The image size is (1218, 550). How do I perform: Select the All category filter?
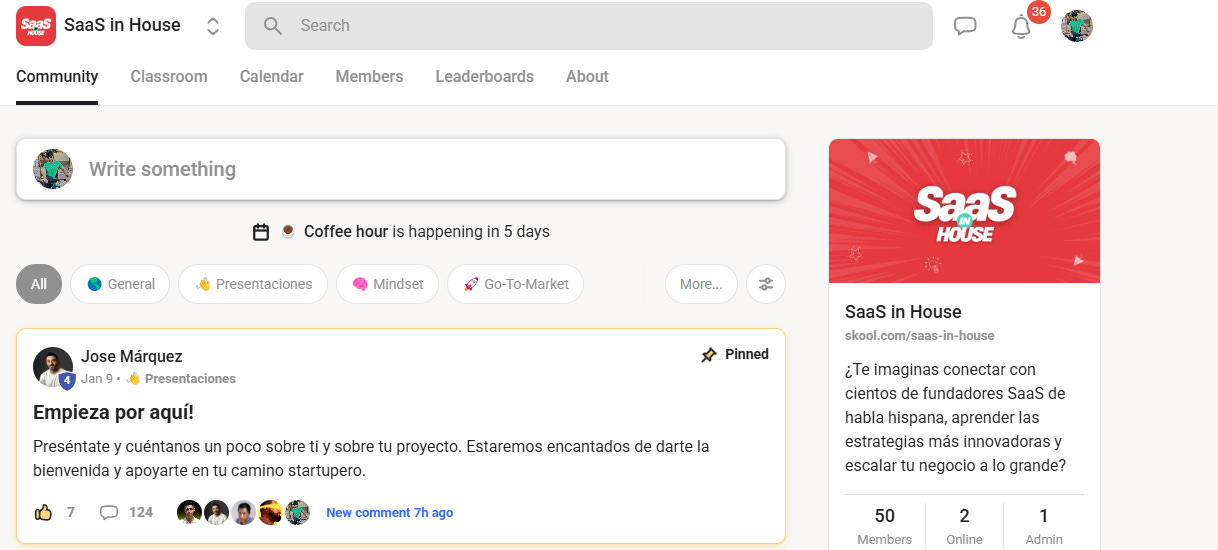pyautogui.click(x=39, y=284)
